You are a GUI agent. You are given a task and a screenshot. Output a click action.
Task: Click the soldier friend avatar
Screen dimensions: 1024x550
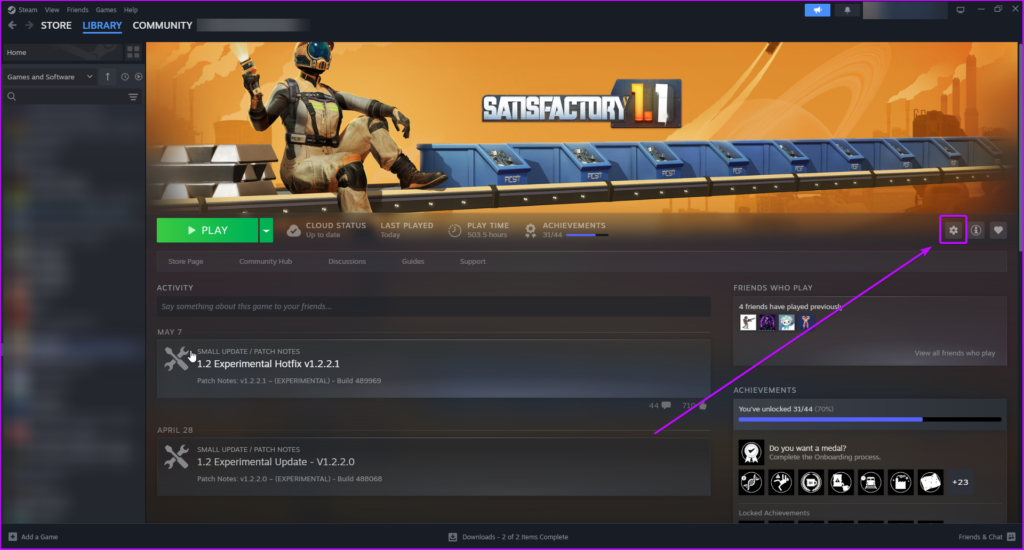point(748,322)
